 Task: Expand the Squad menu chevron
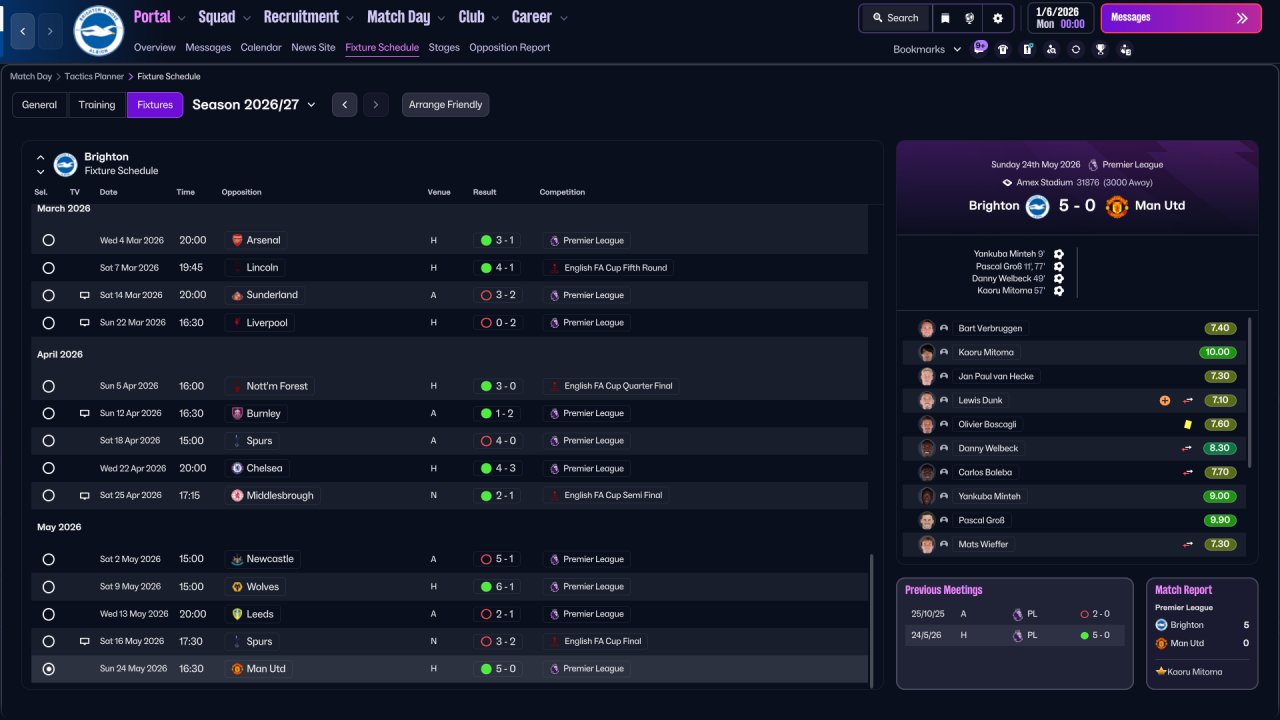[x=246, y=18]
